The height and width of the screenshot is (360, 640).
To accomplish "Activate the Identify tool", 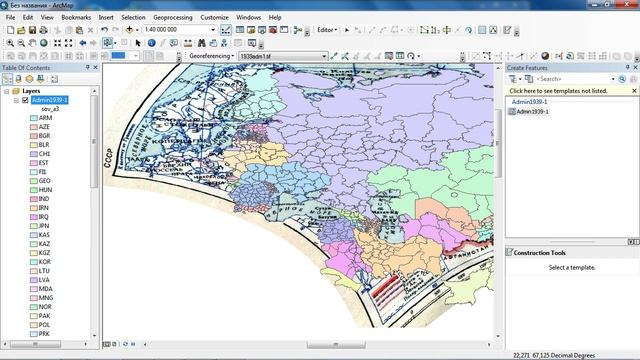I will coord(151,43).
